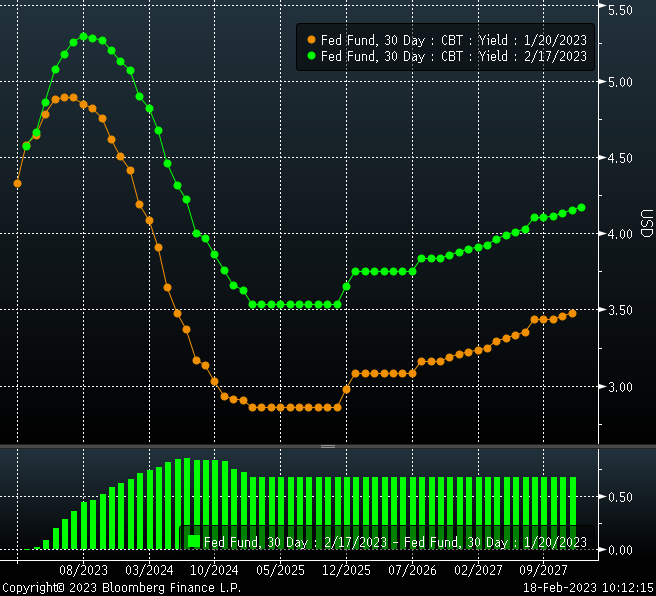Select the 1/20/2023 yield series legend text
This screenshot has height=596, width=656.
(x=453, y=40)
